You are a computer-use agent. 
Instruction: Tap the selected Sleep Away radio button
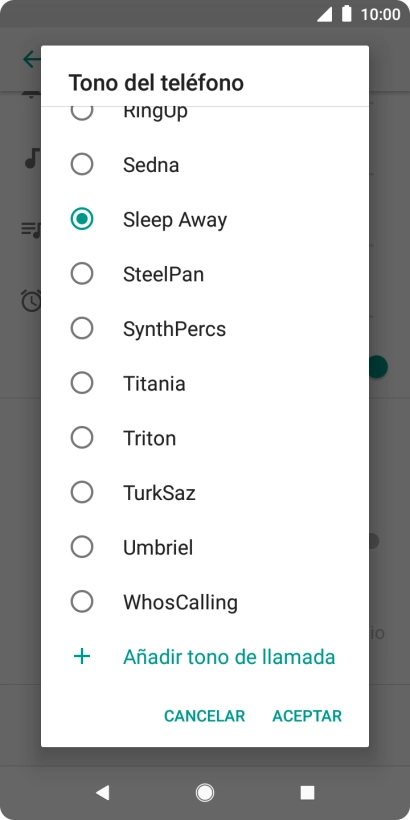82,219
